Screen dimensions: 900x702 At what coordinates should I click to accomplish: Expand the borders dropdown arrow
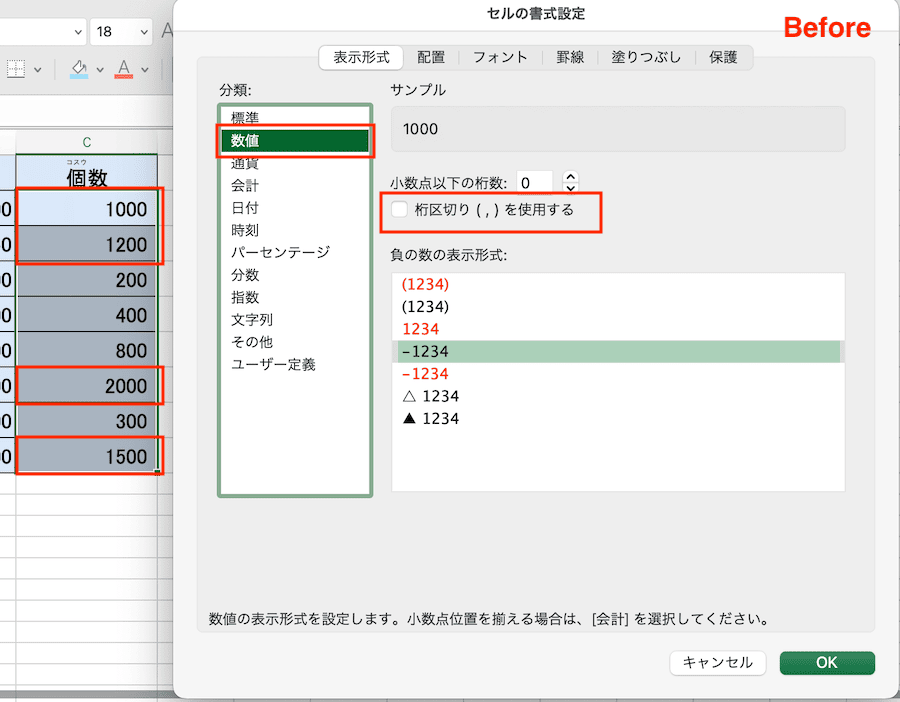pyautogui.click(x=38, y=70)
